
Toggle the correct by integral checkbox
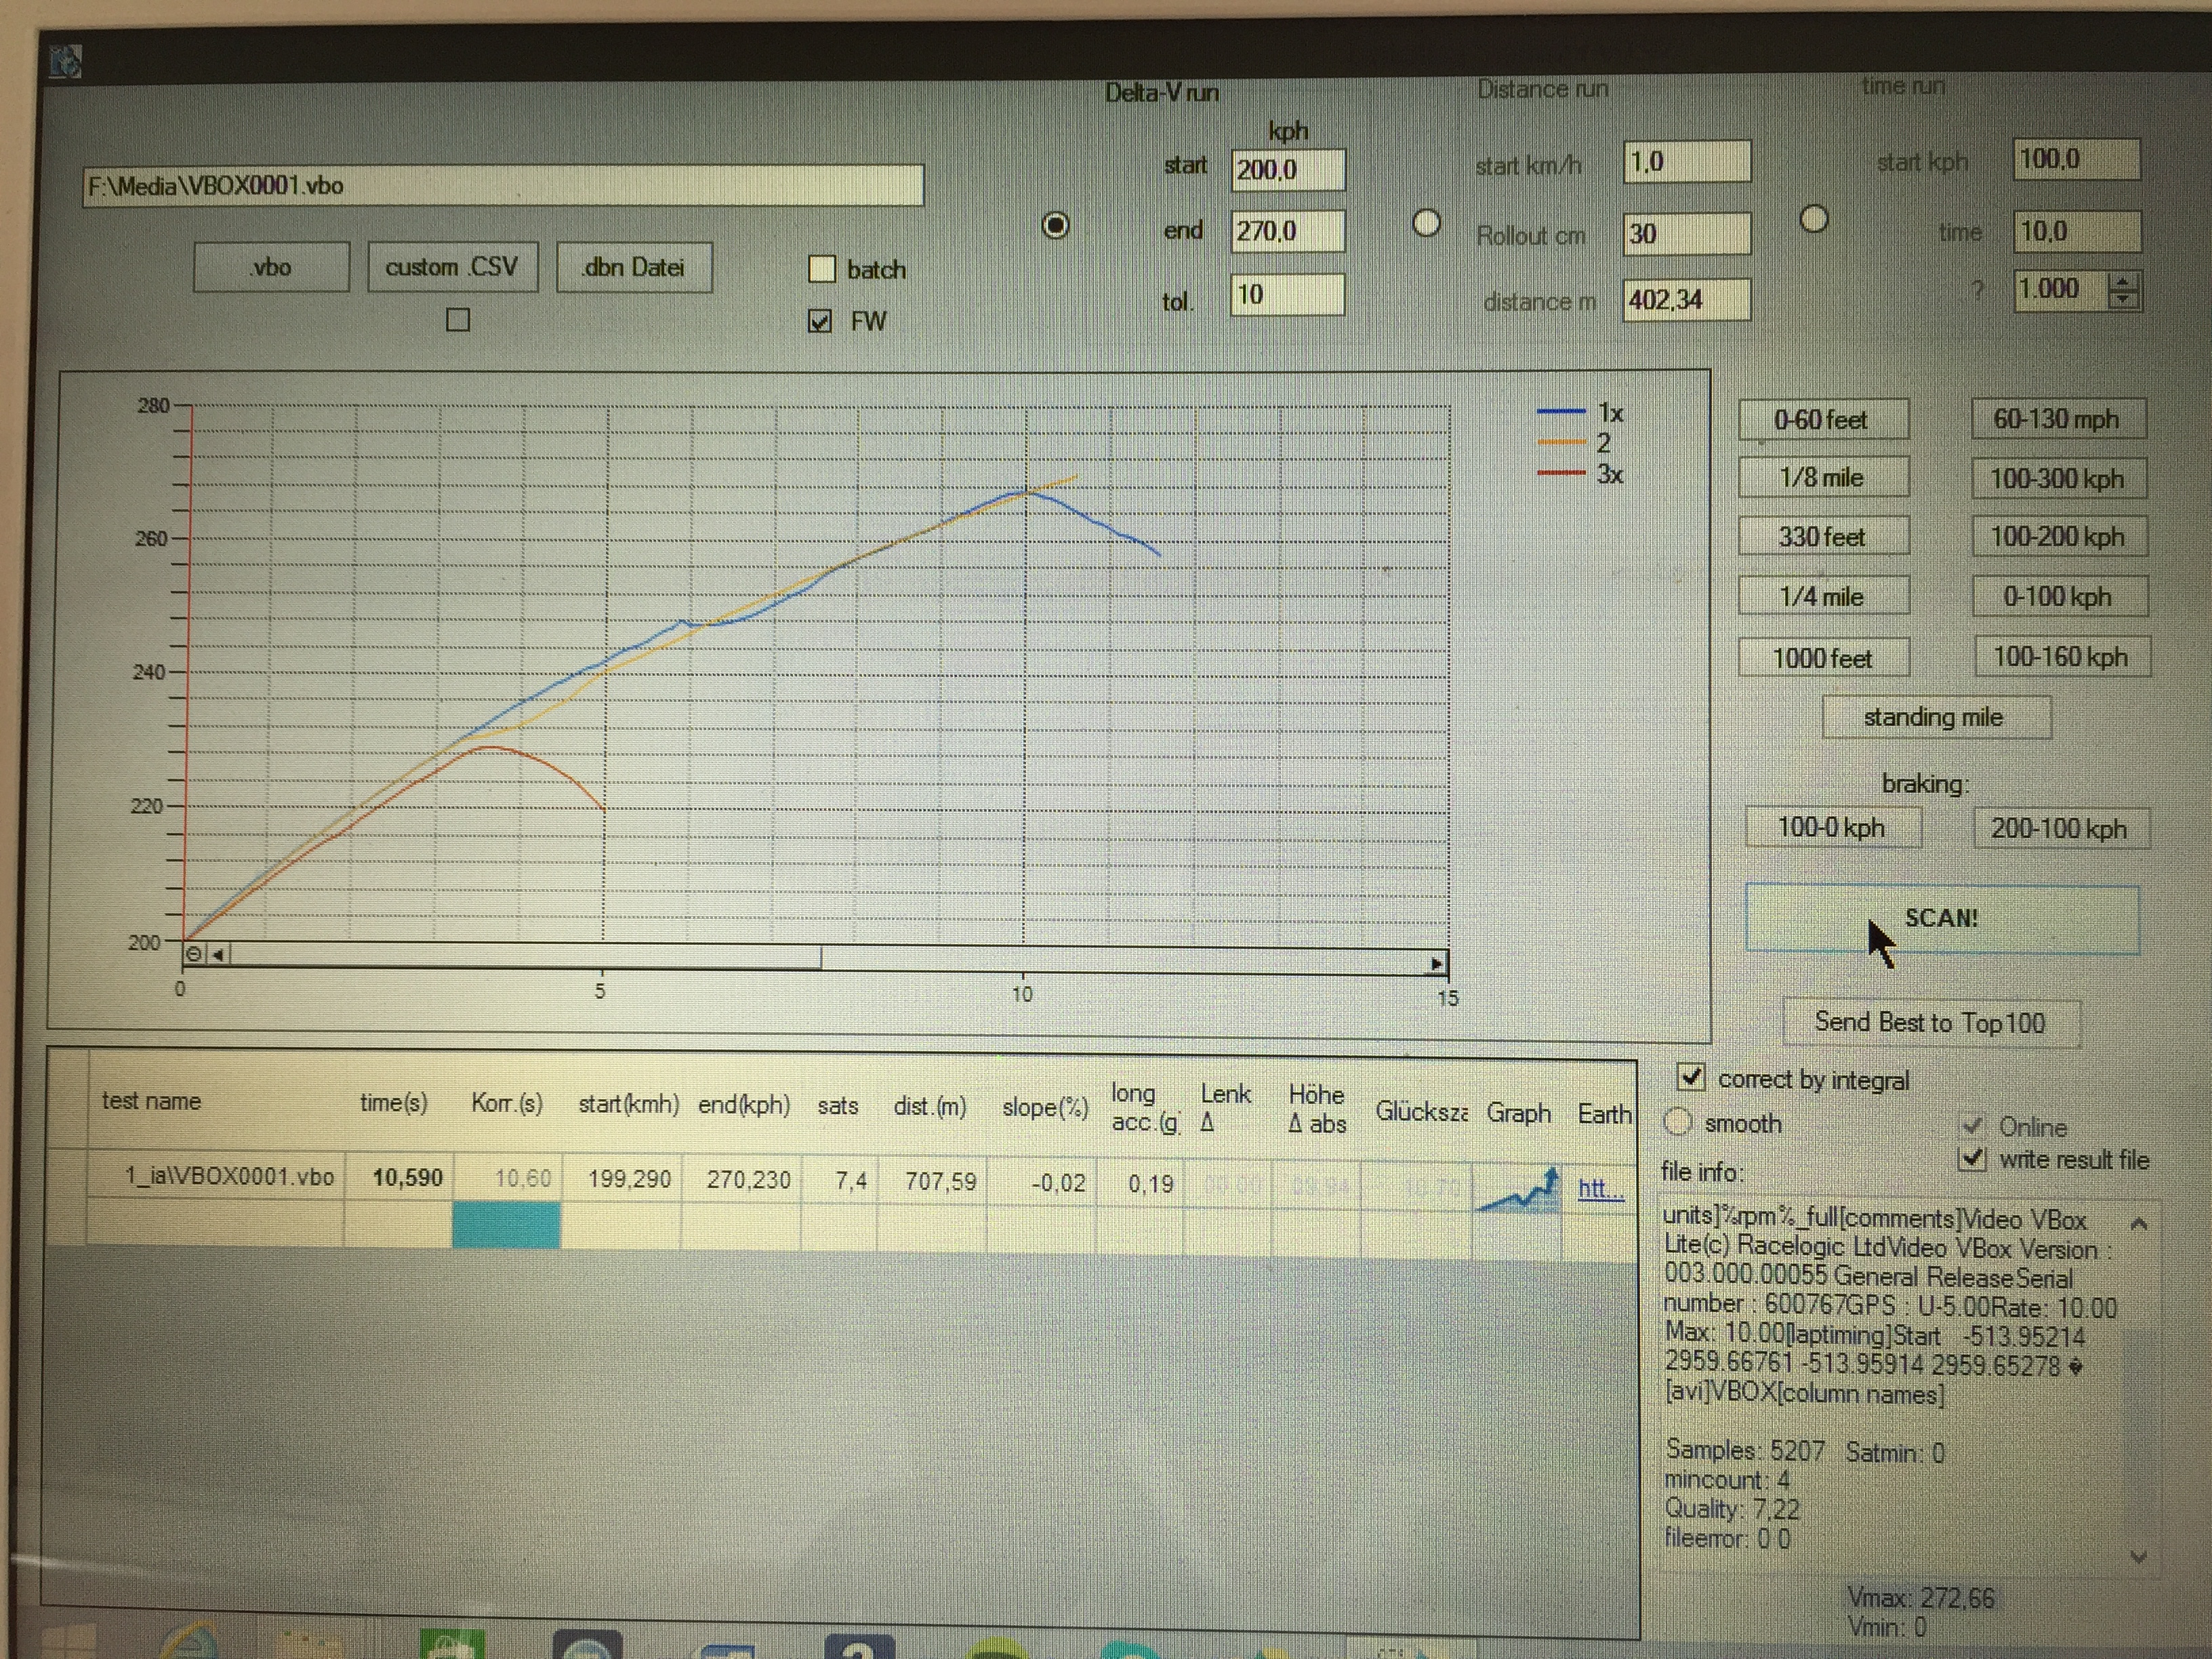[1691, 1077]
